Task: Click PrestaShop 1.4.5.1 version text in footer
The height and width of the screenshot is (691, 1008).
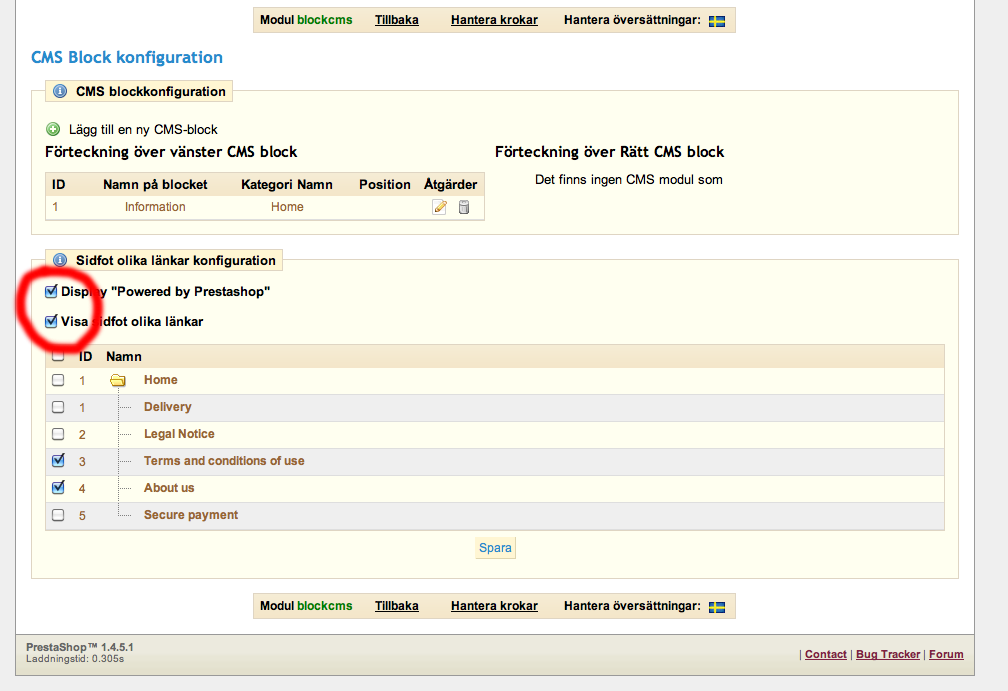Action: click(x=80, y=647)
